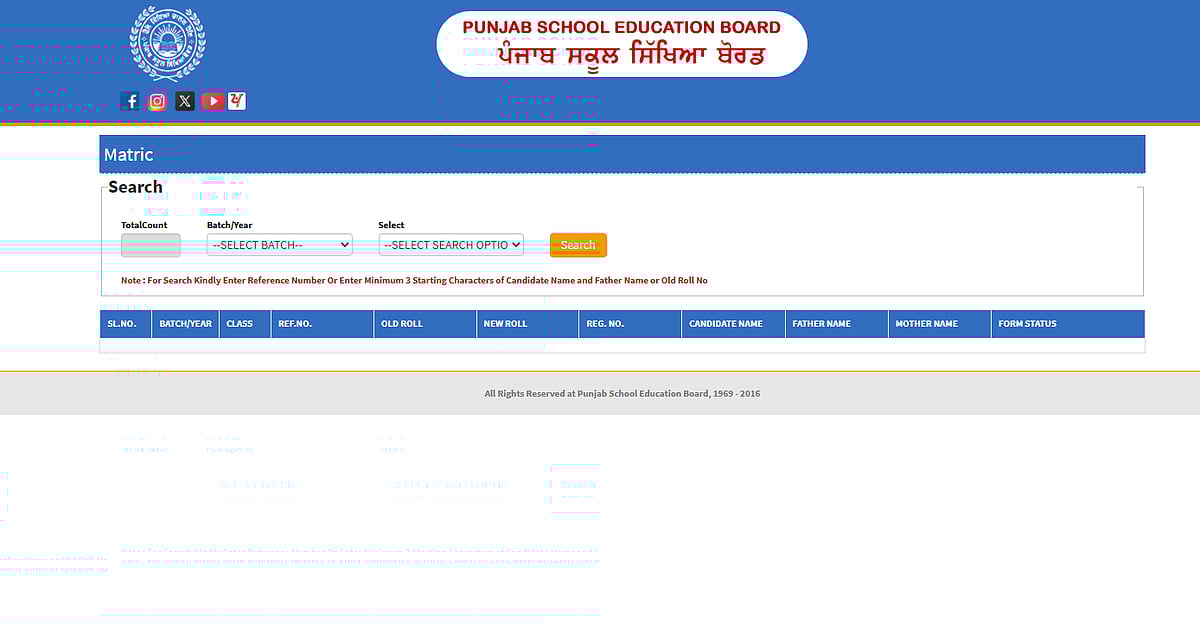Open the Instagram profile icon

[x=158, y=101]
